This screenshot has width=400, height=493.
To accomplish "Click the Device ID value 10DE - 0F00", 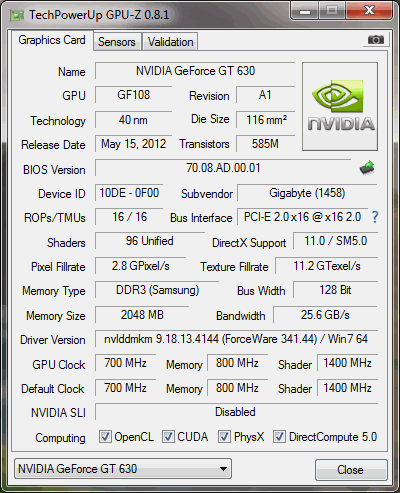I will [129, 193].
